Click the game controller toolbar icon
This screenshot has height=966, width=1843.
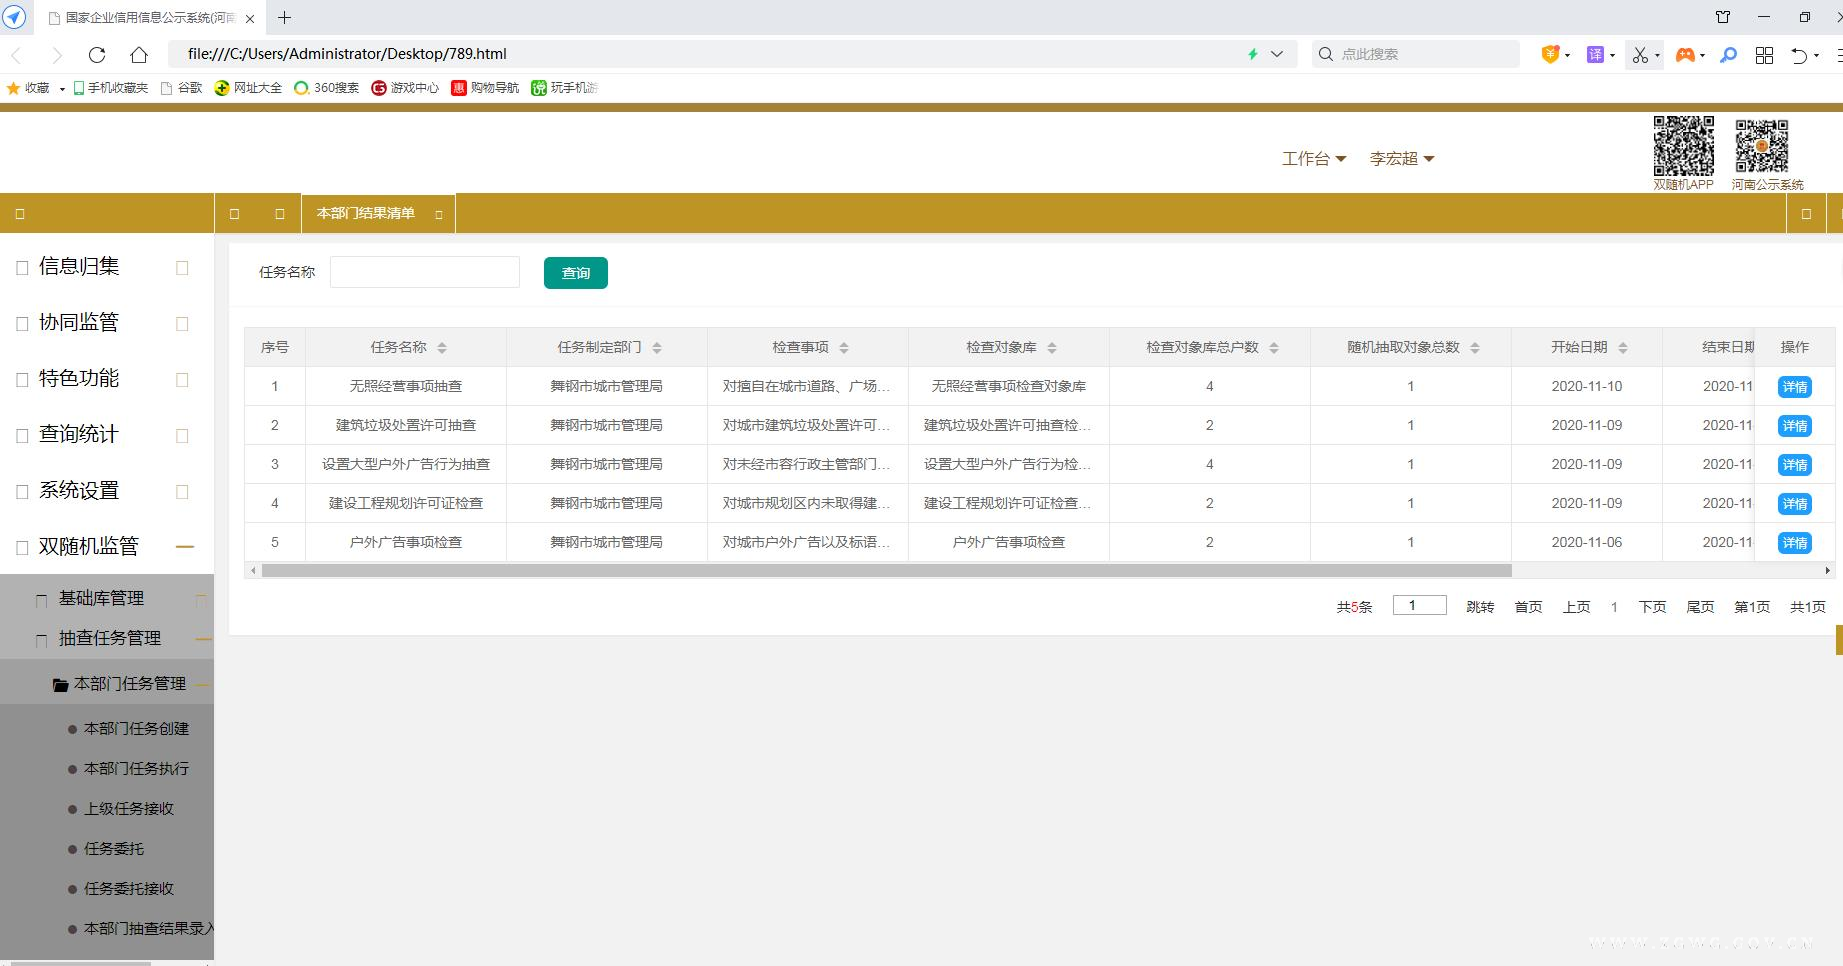click(x=1685, y=55)
